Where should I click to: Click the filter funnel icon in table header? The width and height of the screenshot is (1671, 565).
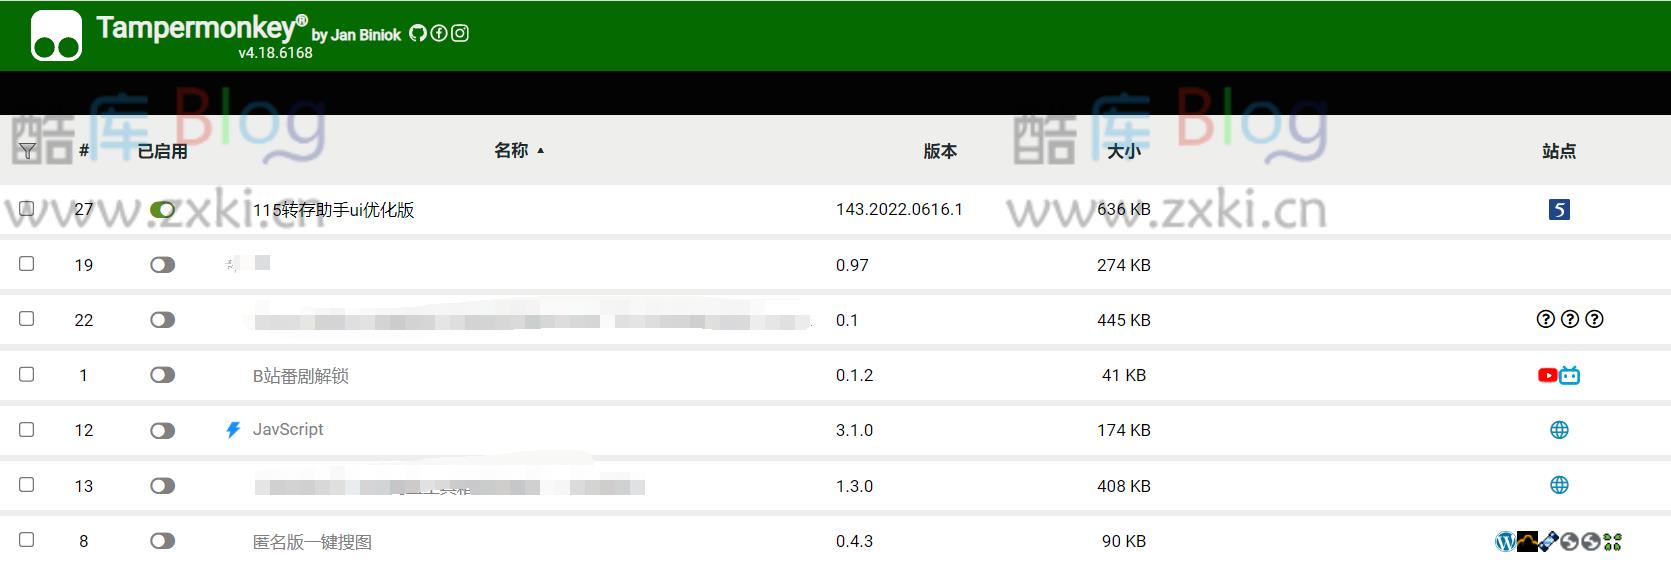tap(28, 151)
